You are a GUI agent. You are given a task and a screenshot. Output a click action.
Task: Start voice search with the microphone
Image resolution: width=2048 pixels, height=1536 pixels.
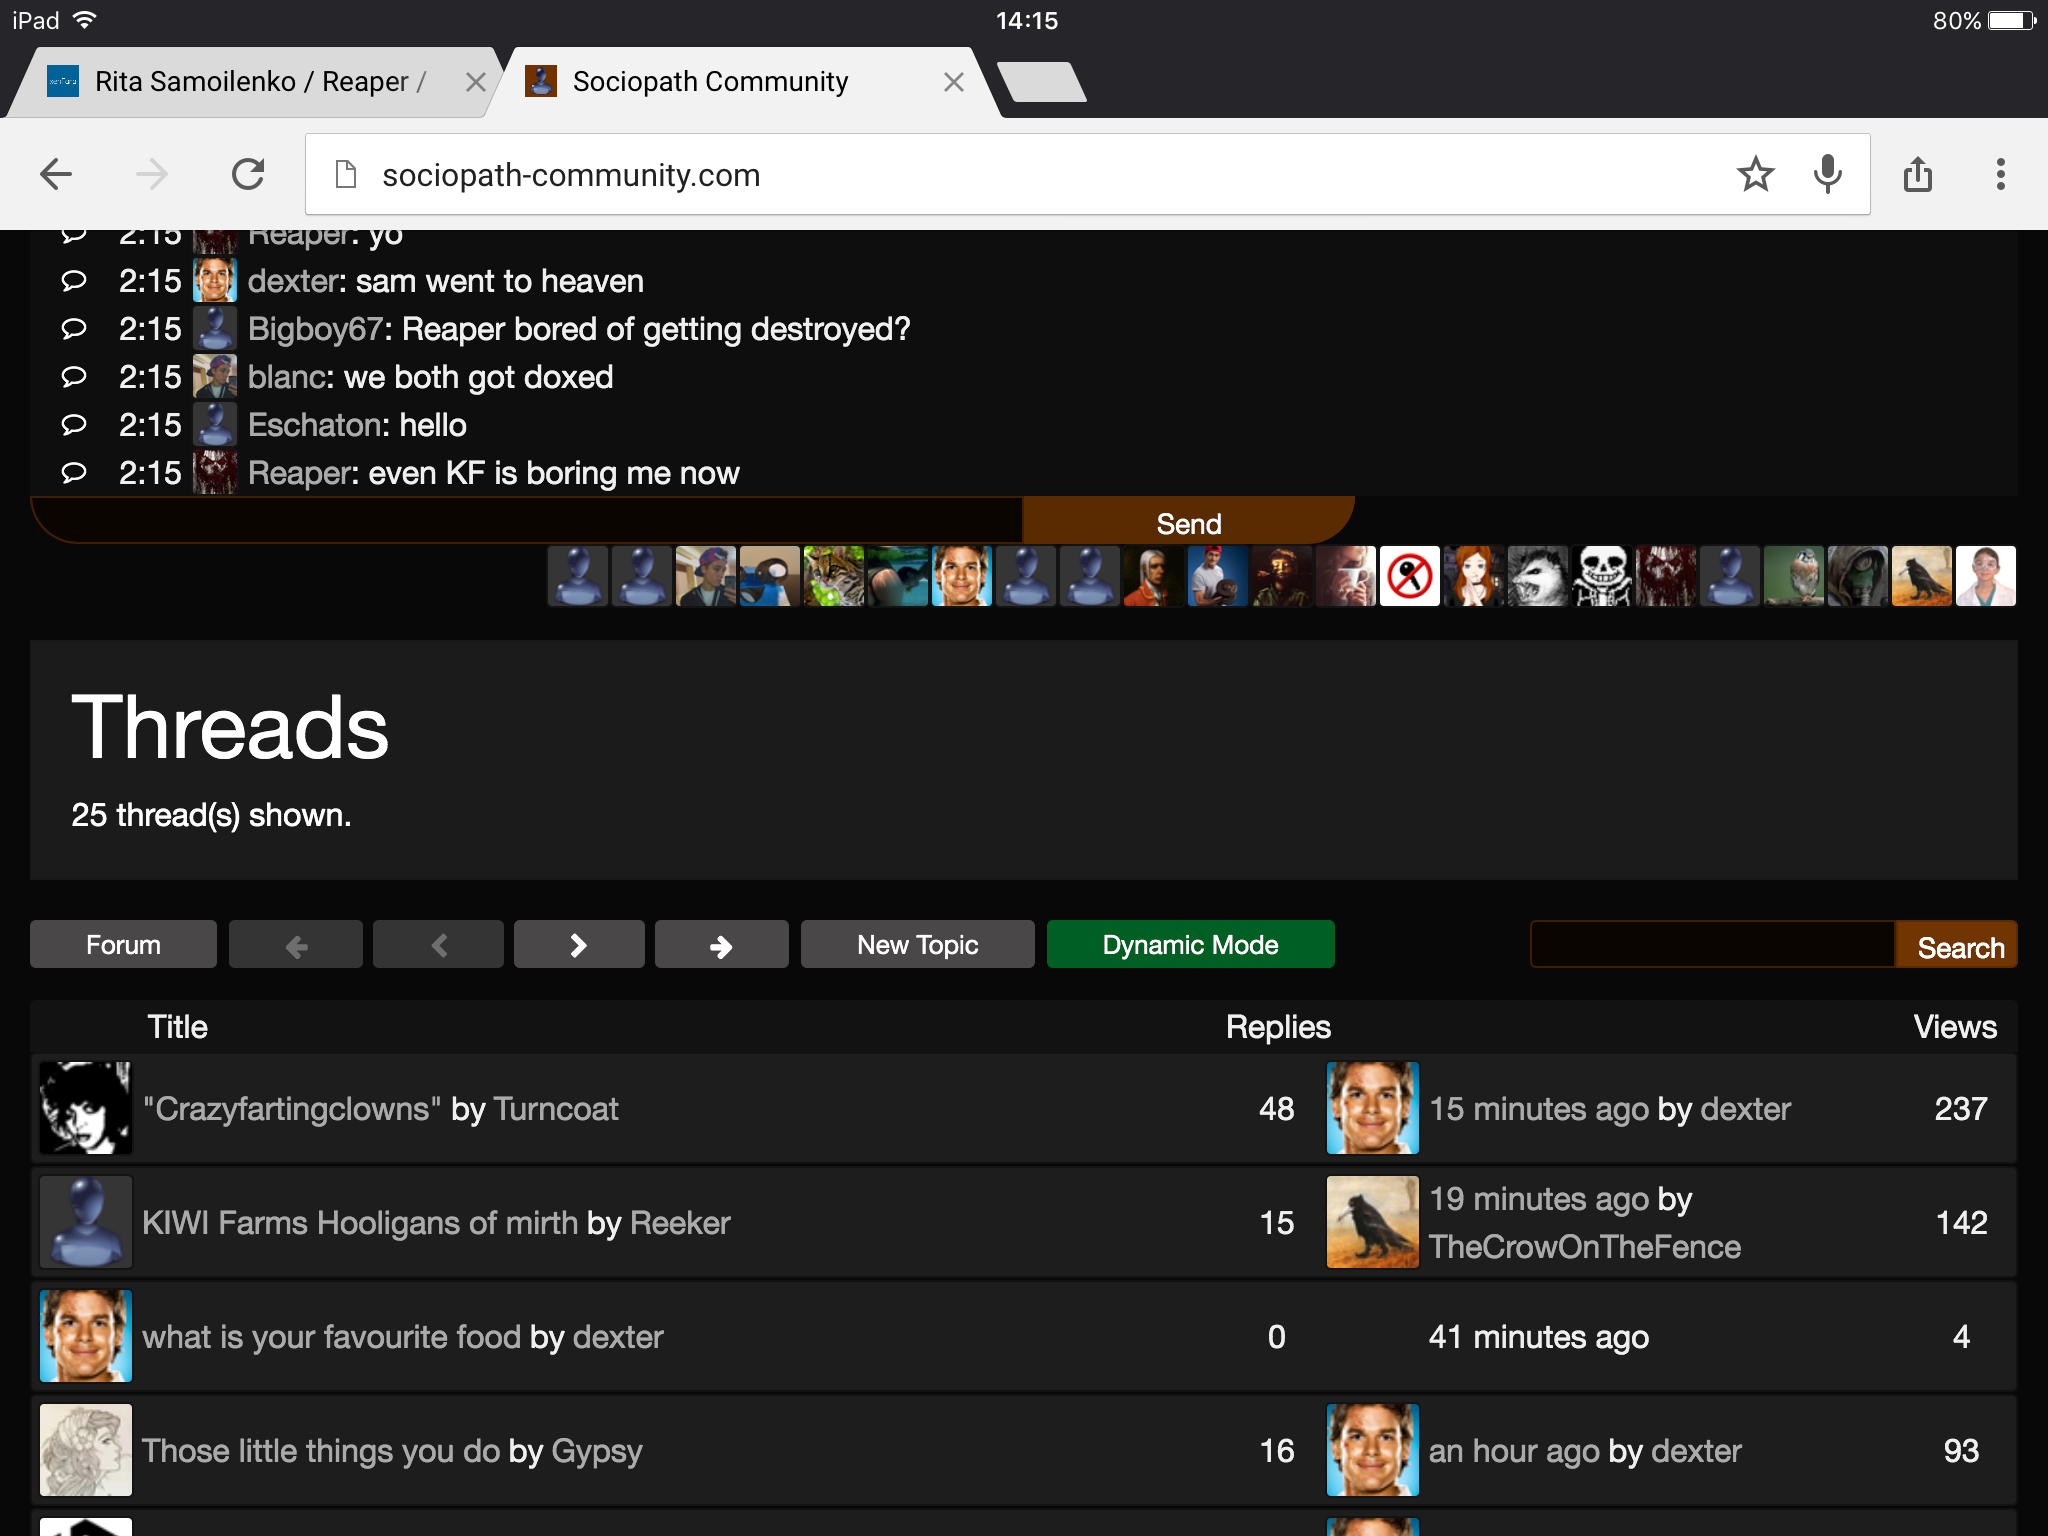[x=1827, y=175]
